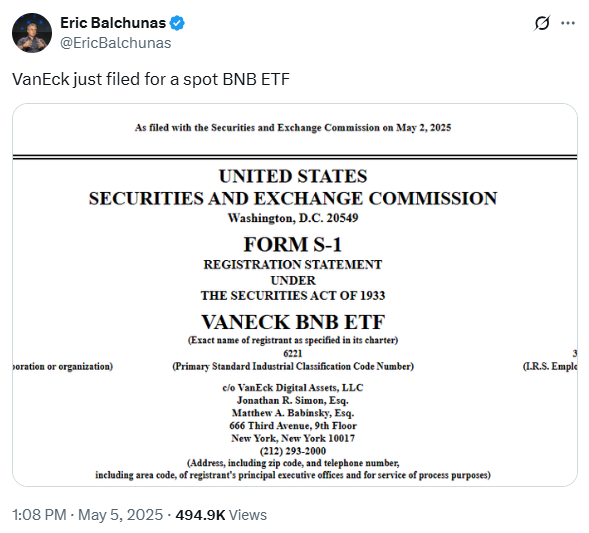Open the 494.9K Views count
Image resolution: width=589 pixels, height=533 pixels.
[221, 515]
